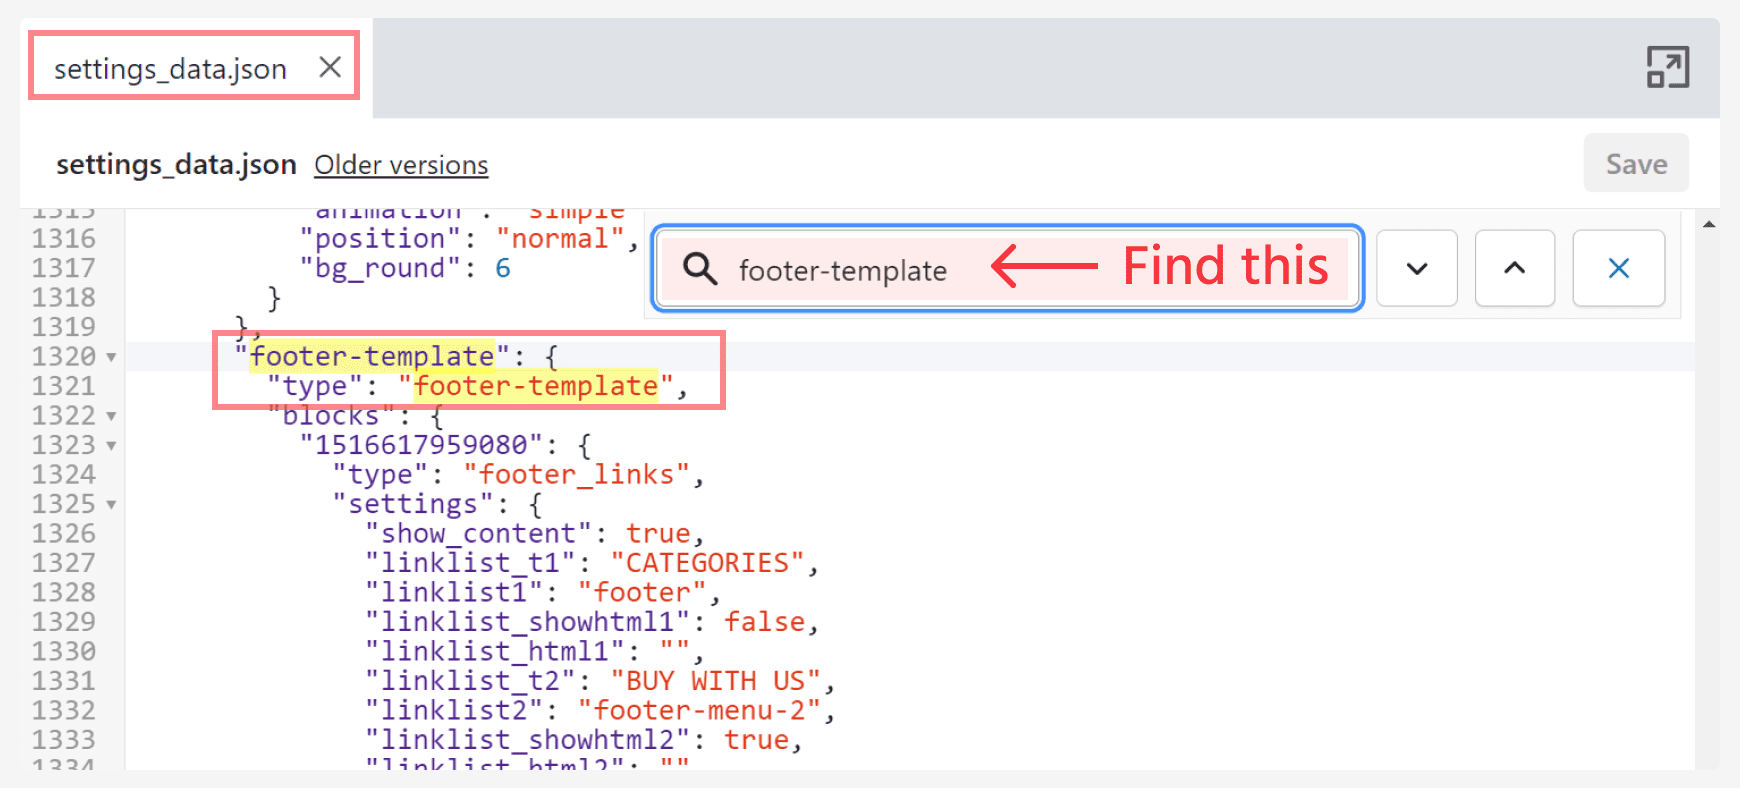Open Older versions link
Screen dimensions: 1740x788
pos(401,165)
